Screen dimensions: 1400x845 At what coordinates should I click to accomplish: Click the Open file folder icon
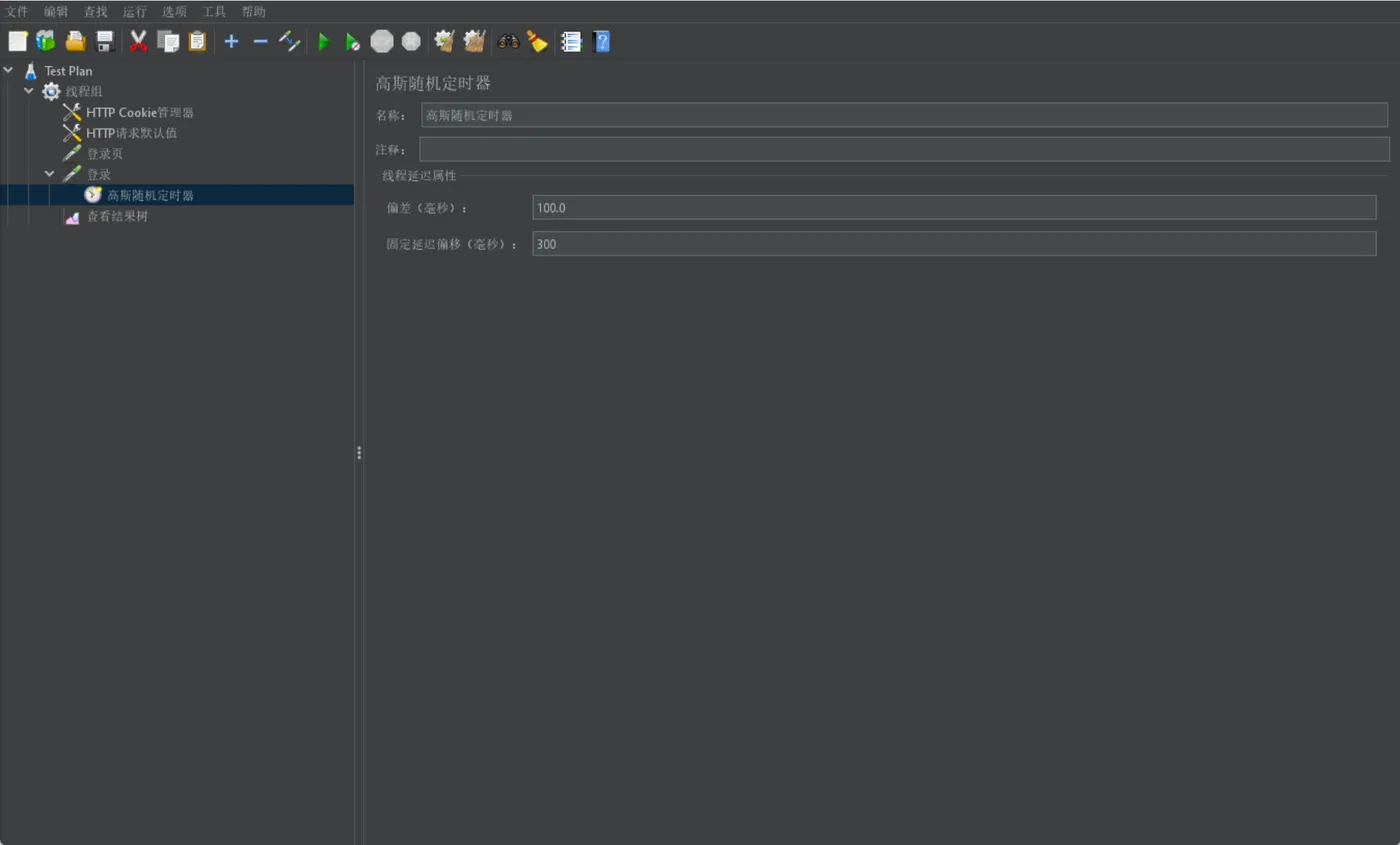pos(75,41)
